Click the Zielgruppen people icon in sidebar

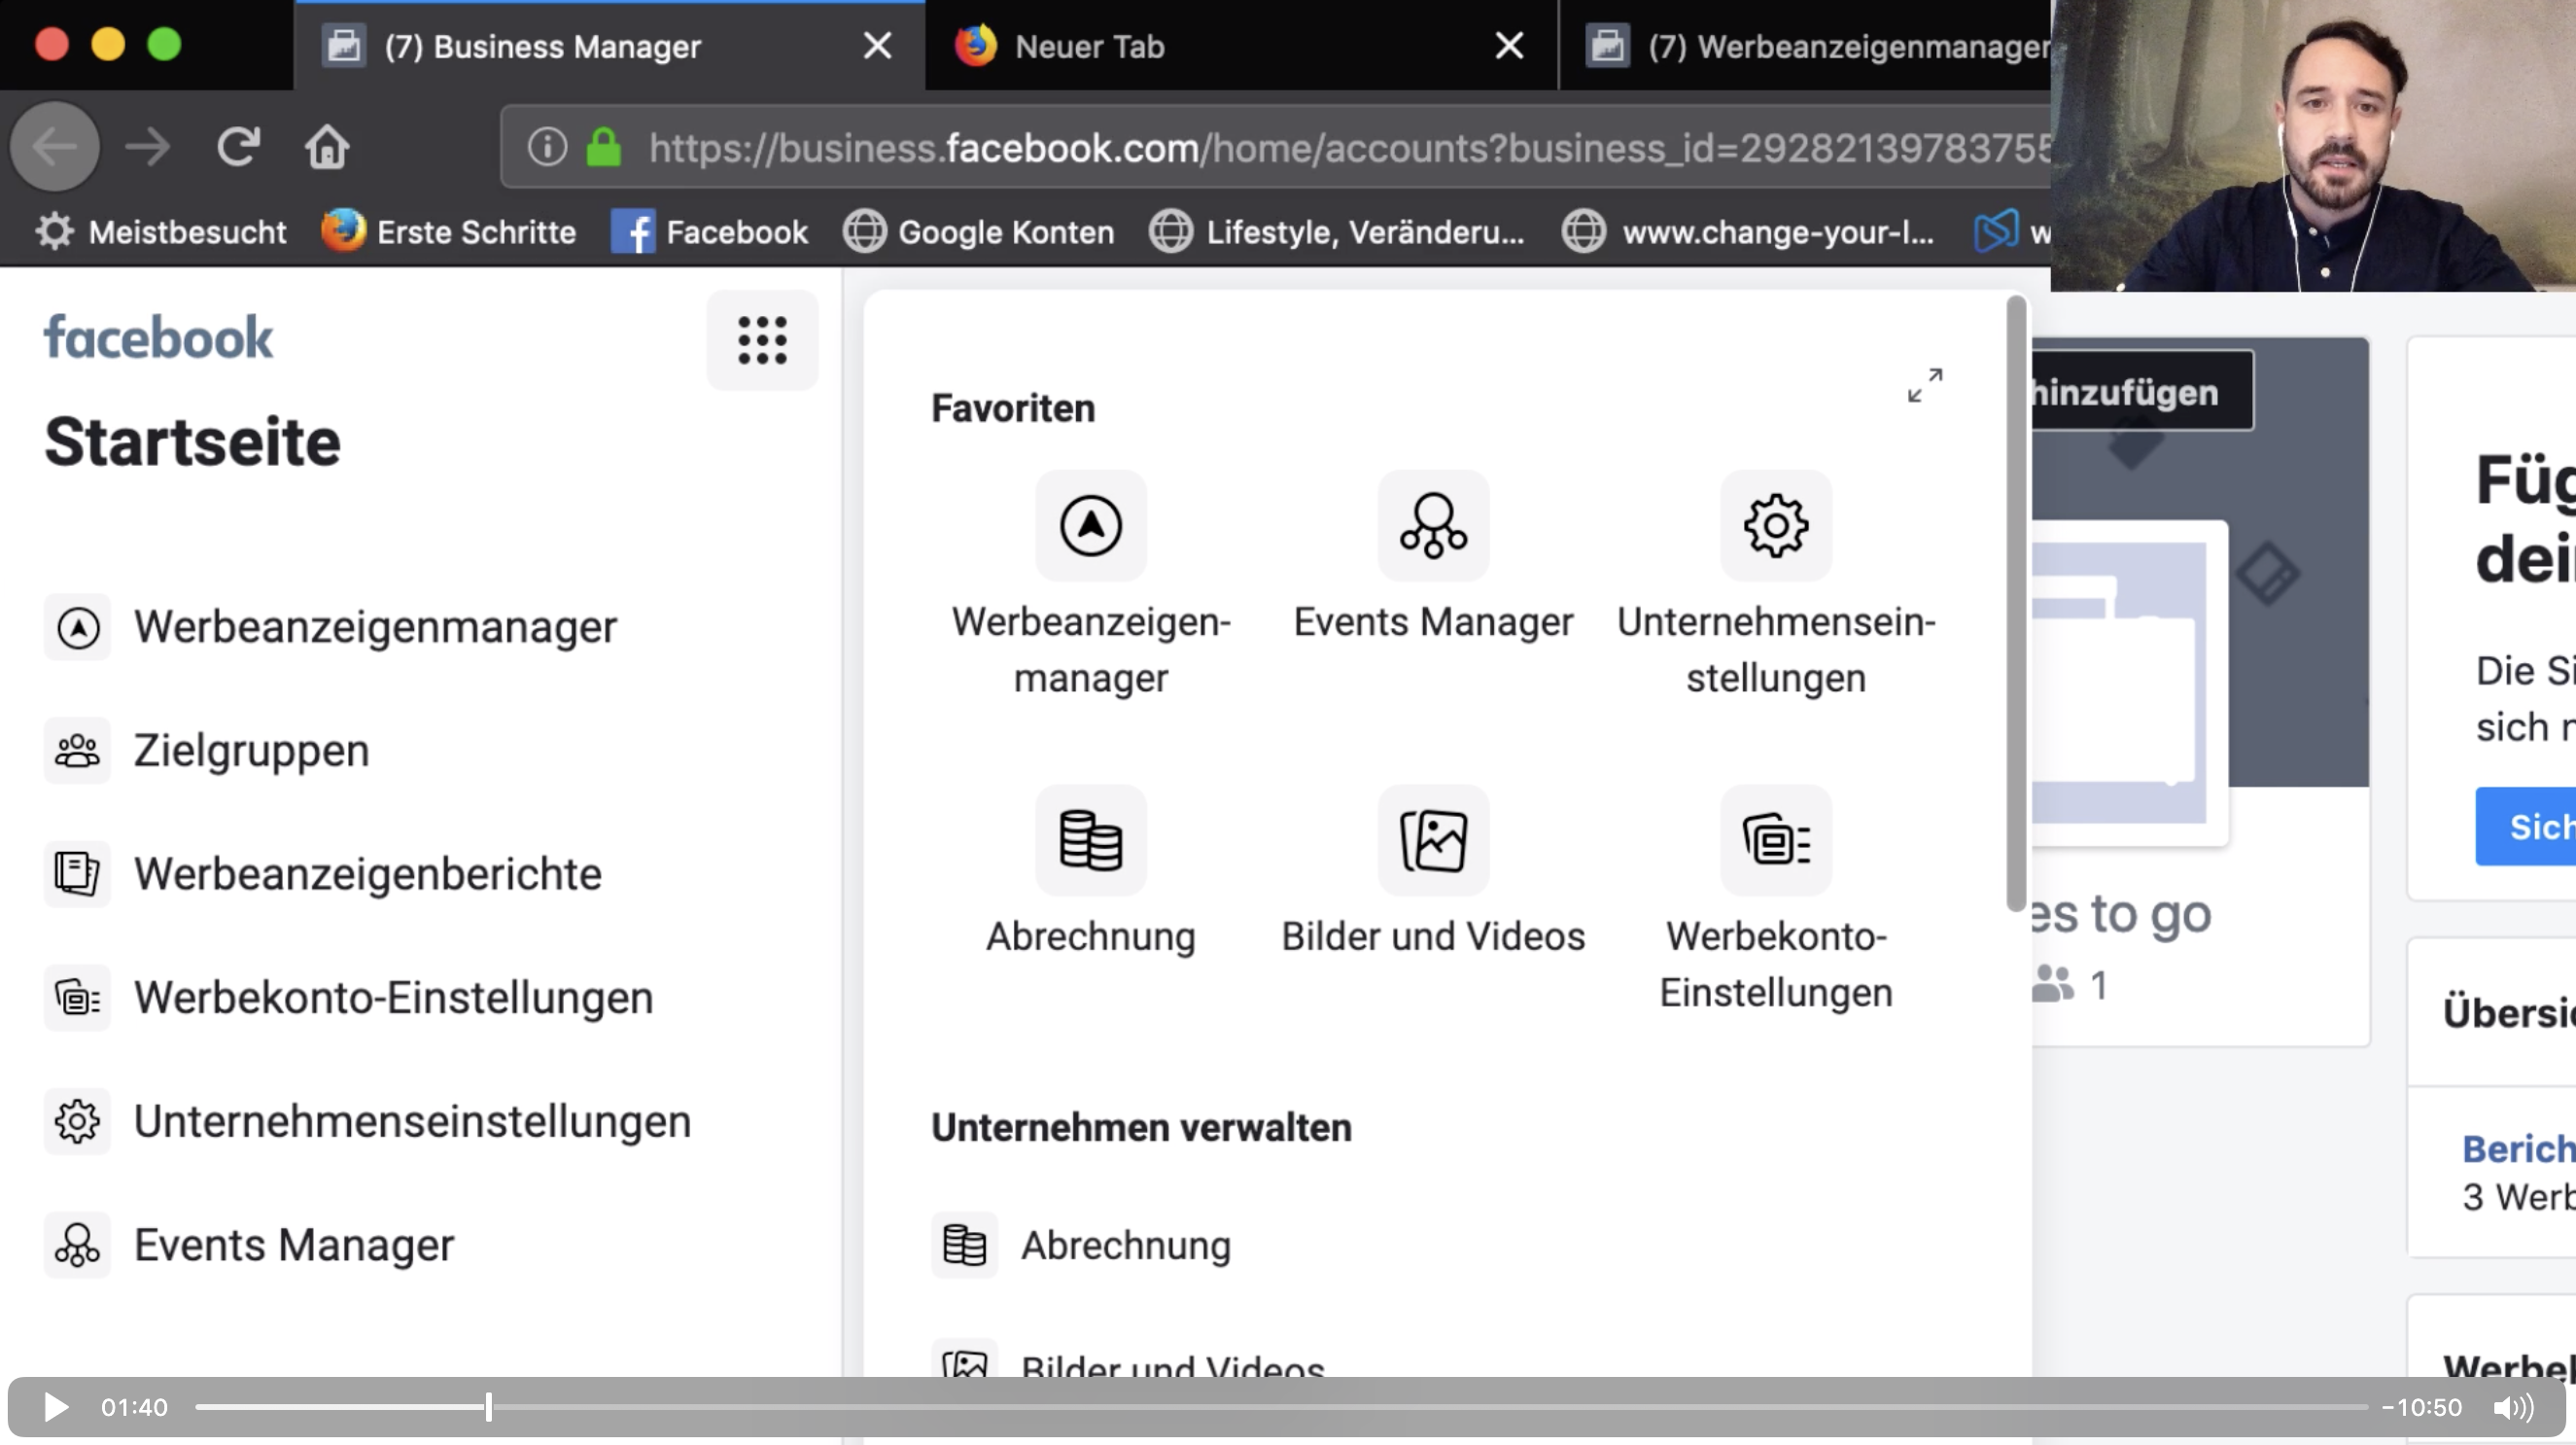pos(77,751)
